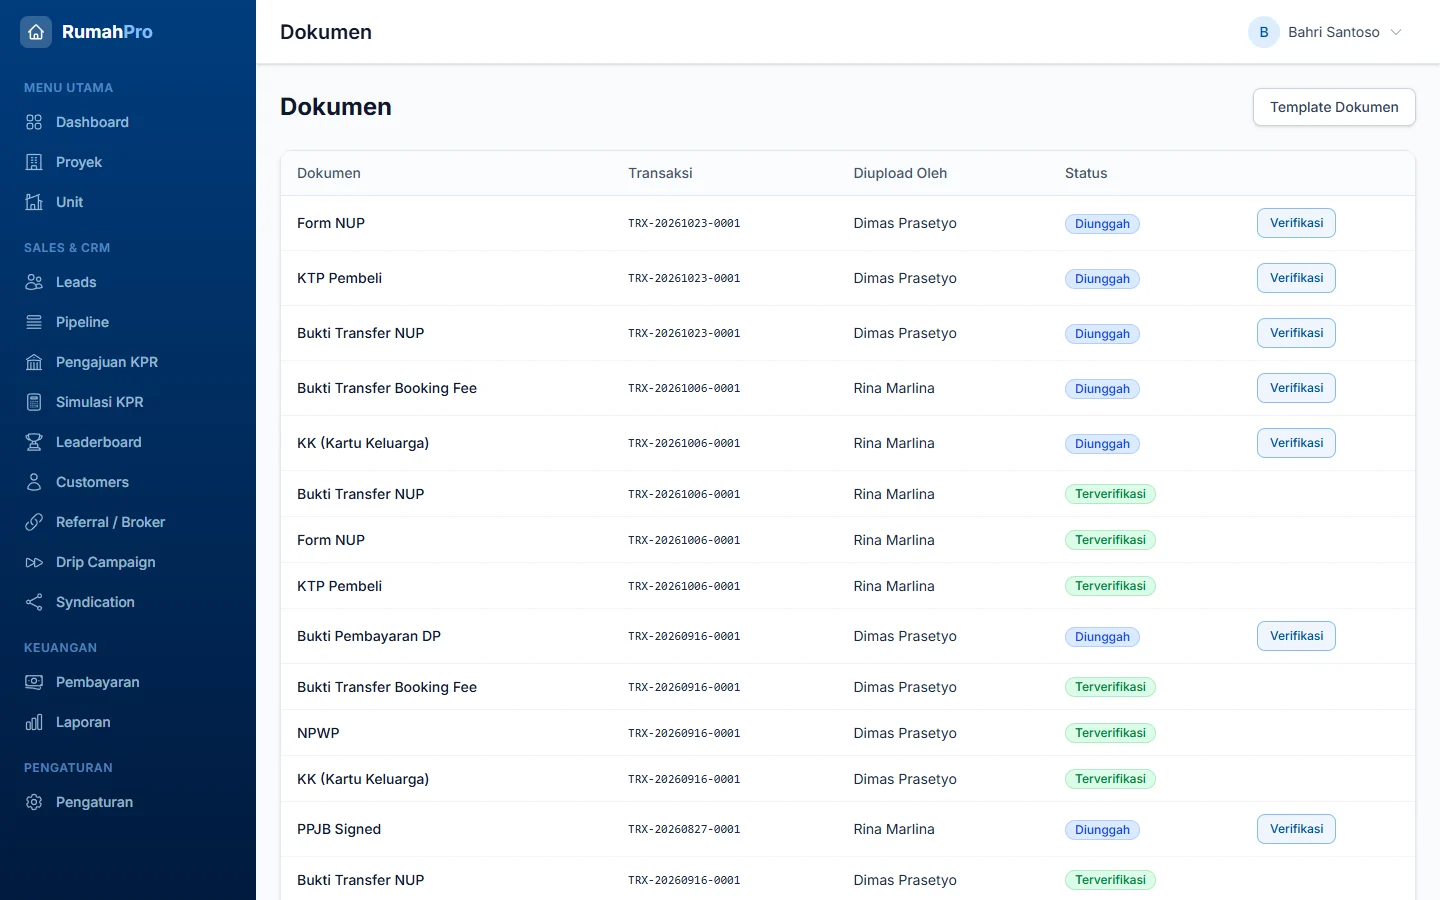
Task: Expand the Bahri Santoso user menu chevron
Action: [x=1396, y=32]
